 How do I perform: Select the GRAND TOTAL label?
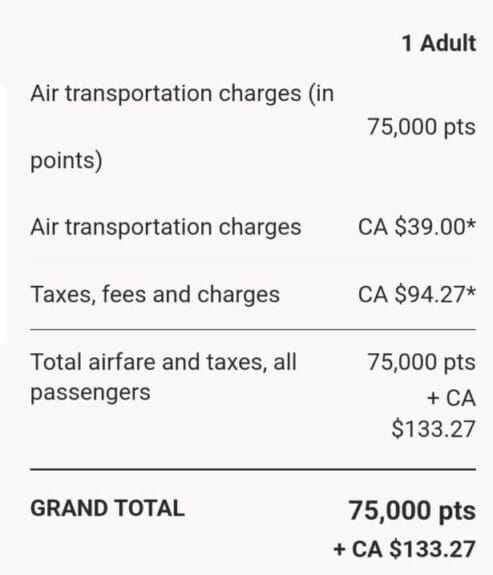point(107,509)
